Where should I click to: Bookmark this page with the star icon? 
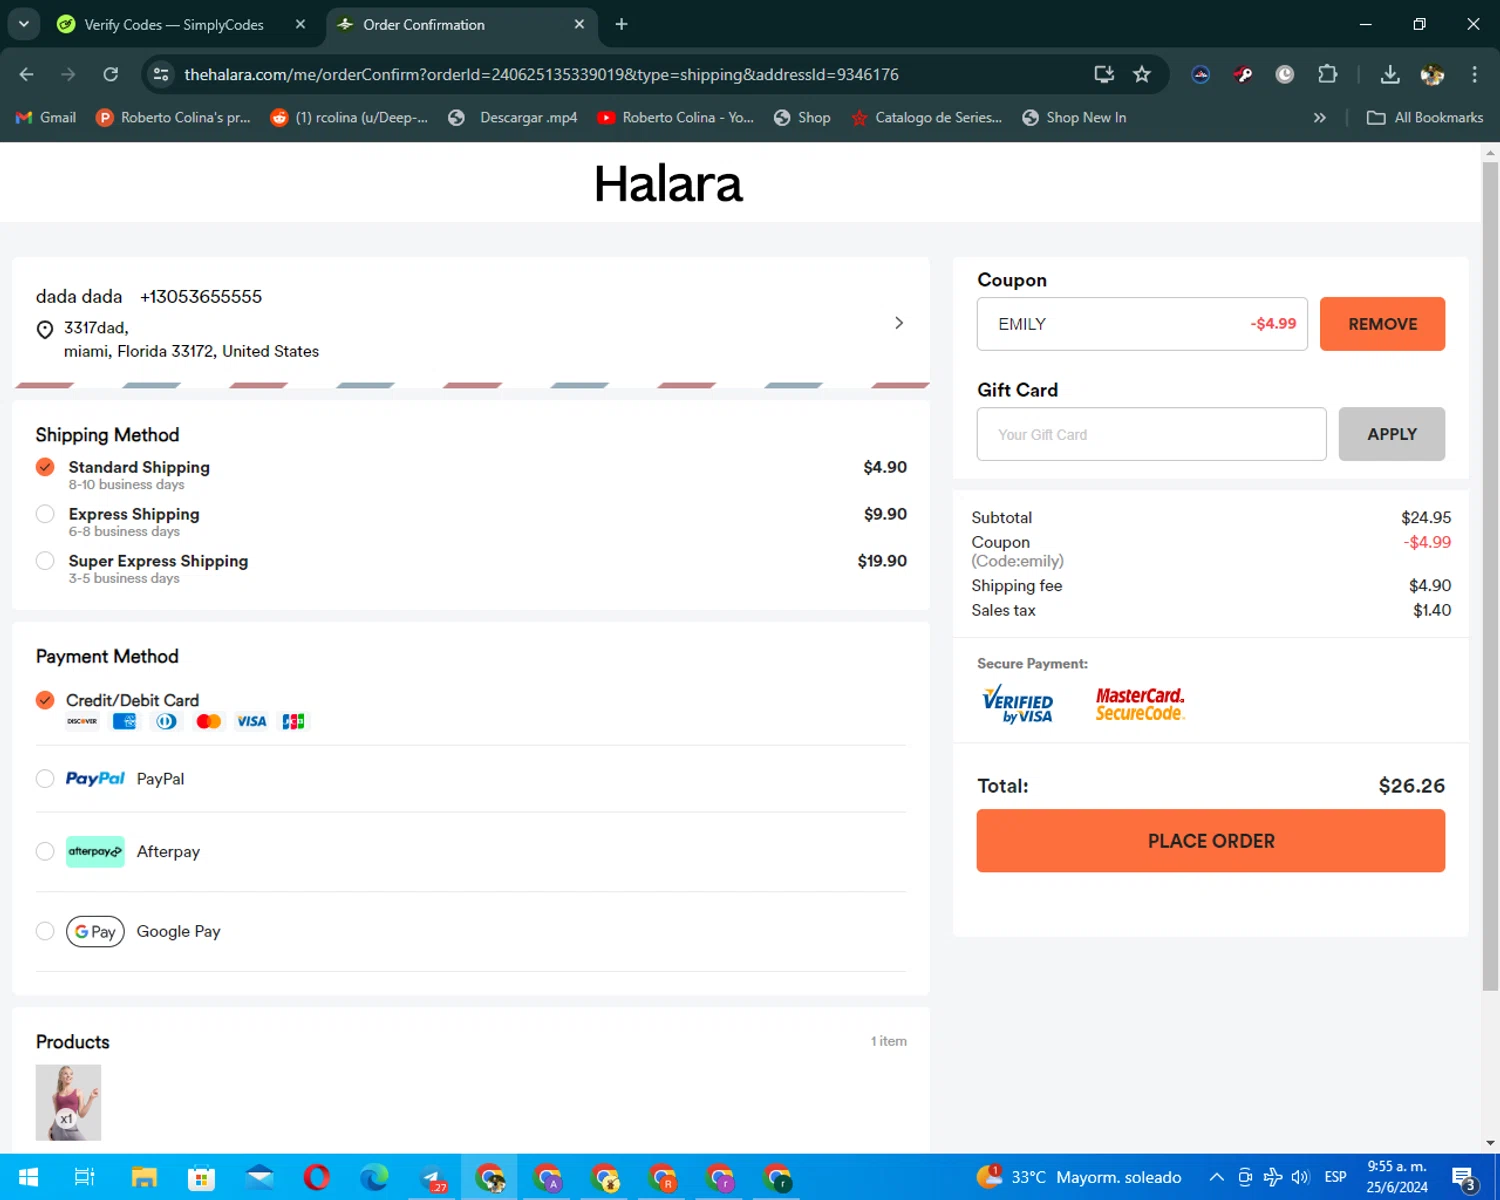(x=1142, y=74)
